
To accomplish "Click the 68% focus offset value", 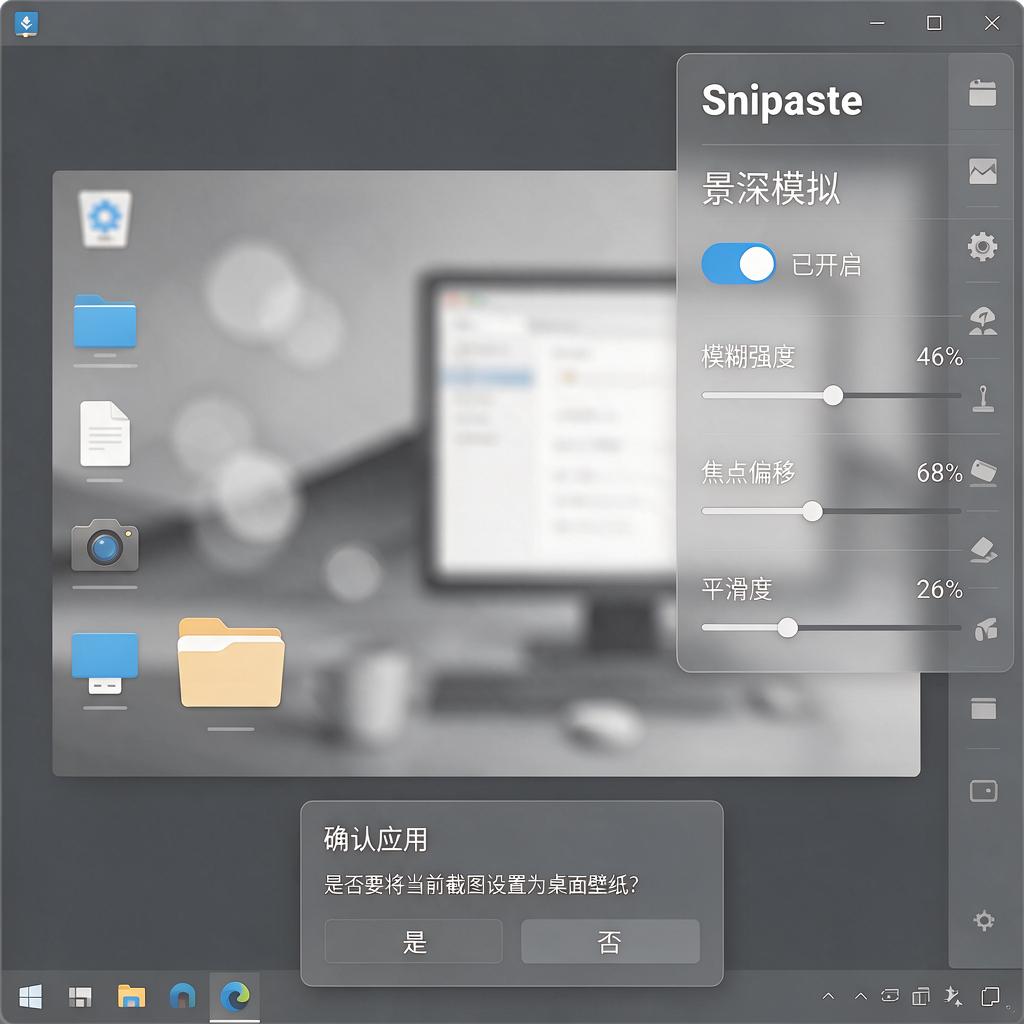I will pyautogui.click(x=939, y=472).
